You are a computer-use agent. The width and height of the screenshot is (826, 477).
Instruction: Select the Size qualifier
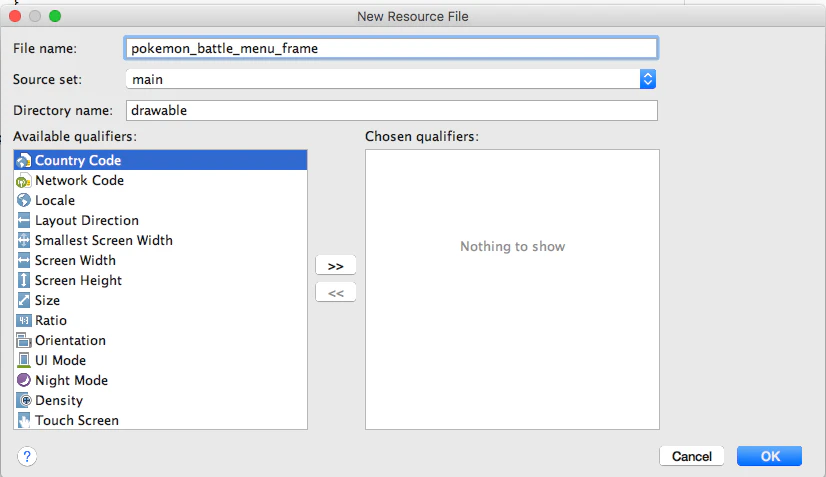coord(161,300)
